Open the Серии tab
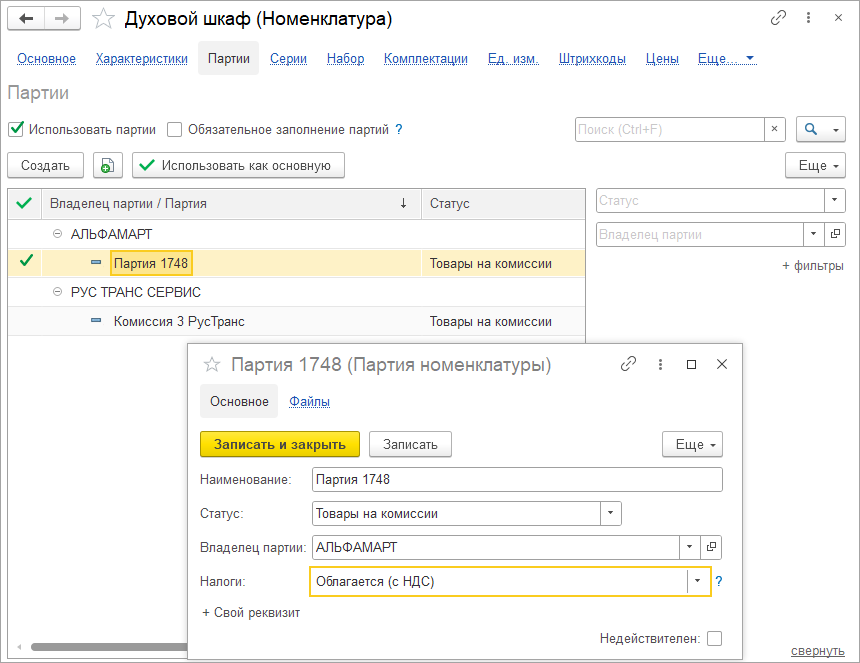 pyautogui.click(x=288, y=58)
